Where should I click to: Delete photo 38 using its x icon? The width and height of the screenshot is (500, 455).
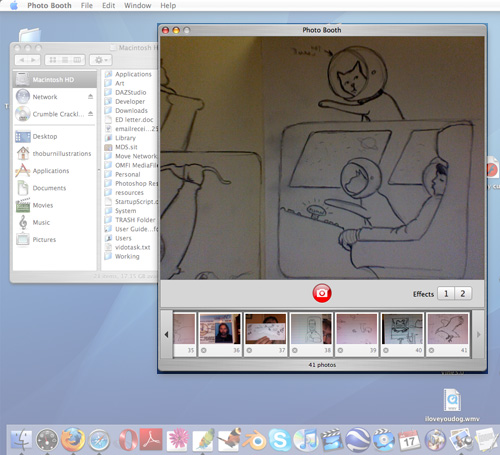click(295, 350)
